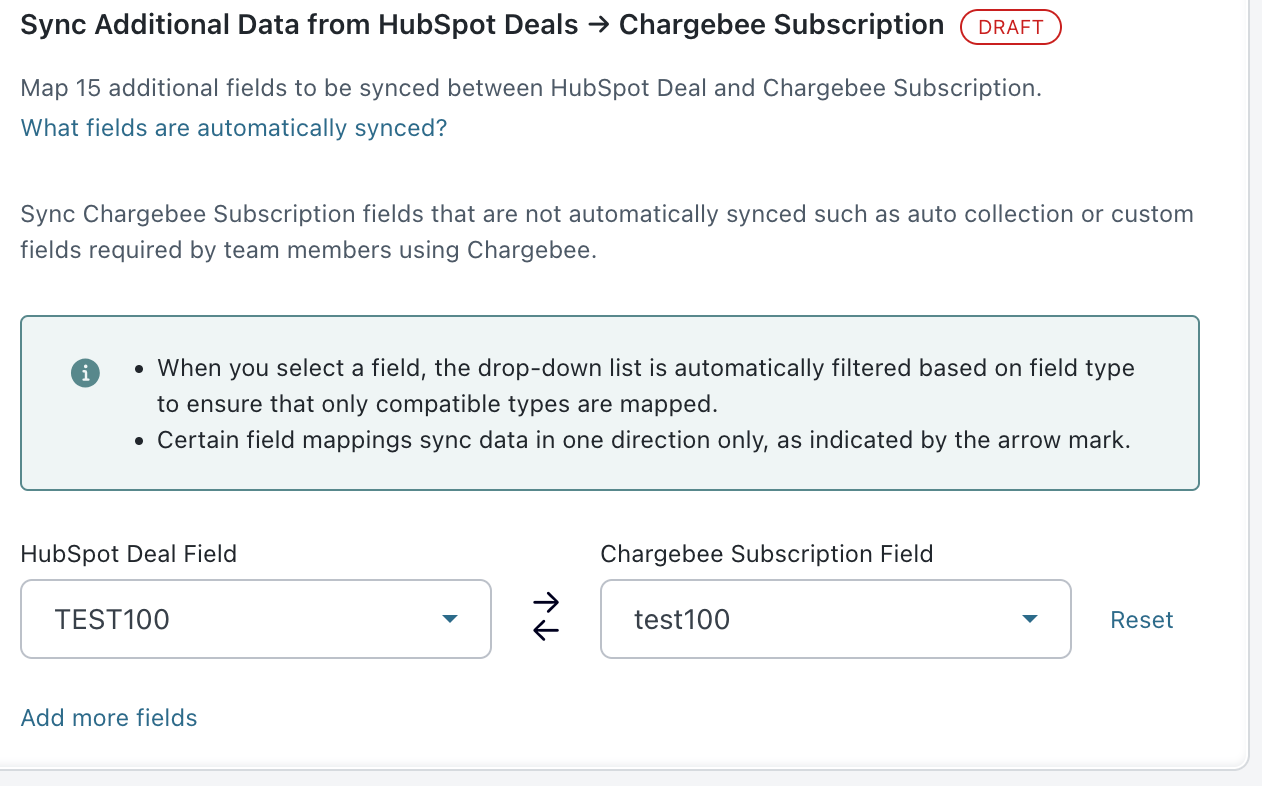Select the "Chargebee Subscription Field" label
The height and width of the screenshot is (786, 1262).
[x=766, y=554]
